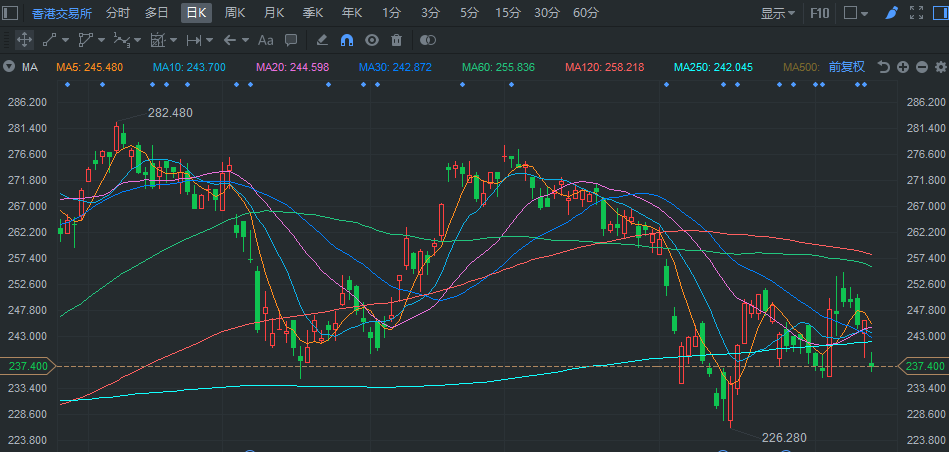Switch to the 周K weekly tab
Image resolution: width=949 pixels, height=452 pixels.
point(235,13)
